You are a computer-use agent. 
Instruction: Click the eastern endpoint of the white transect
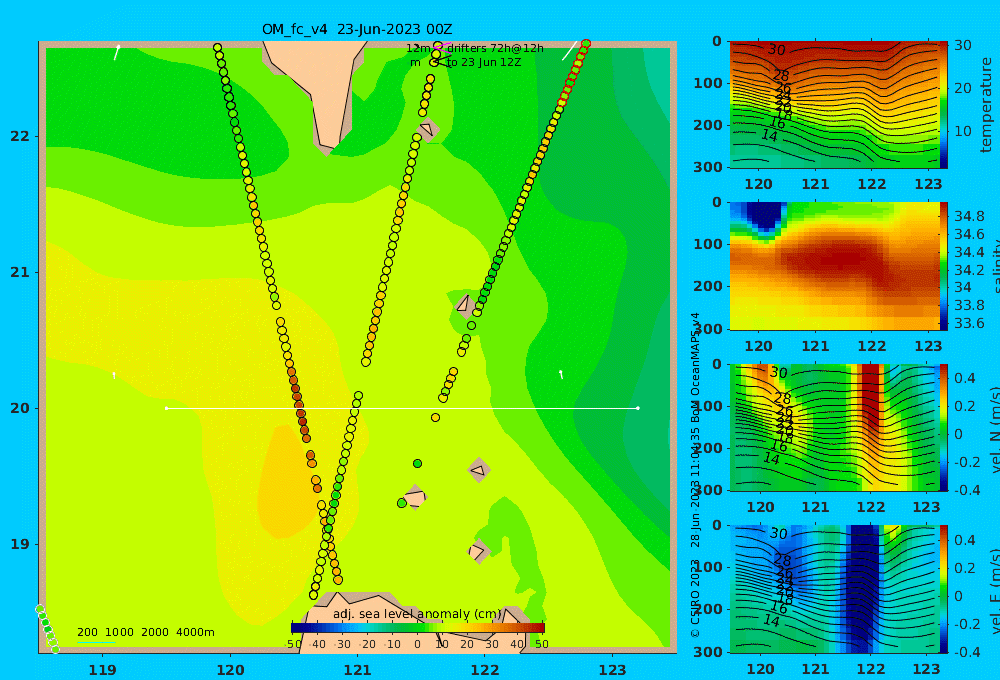[x=638, y=408]
